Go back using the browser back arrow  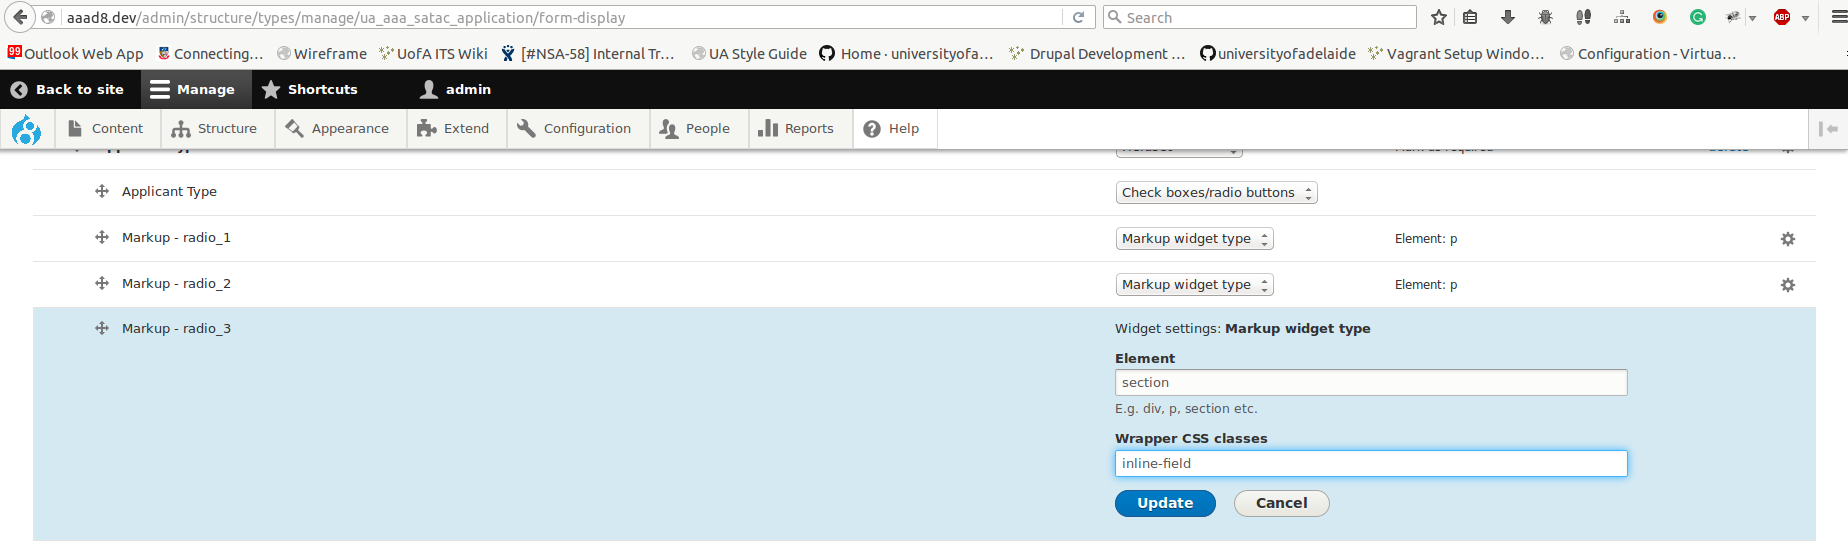(20, 17)
